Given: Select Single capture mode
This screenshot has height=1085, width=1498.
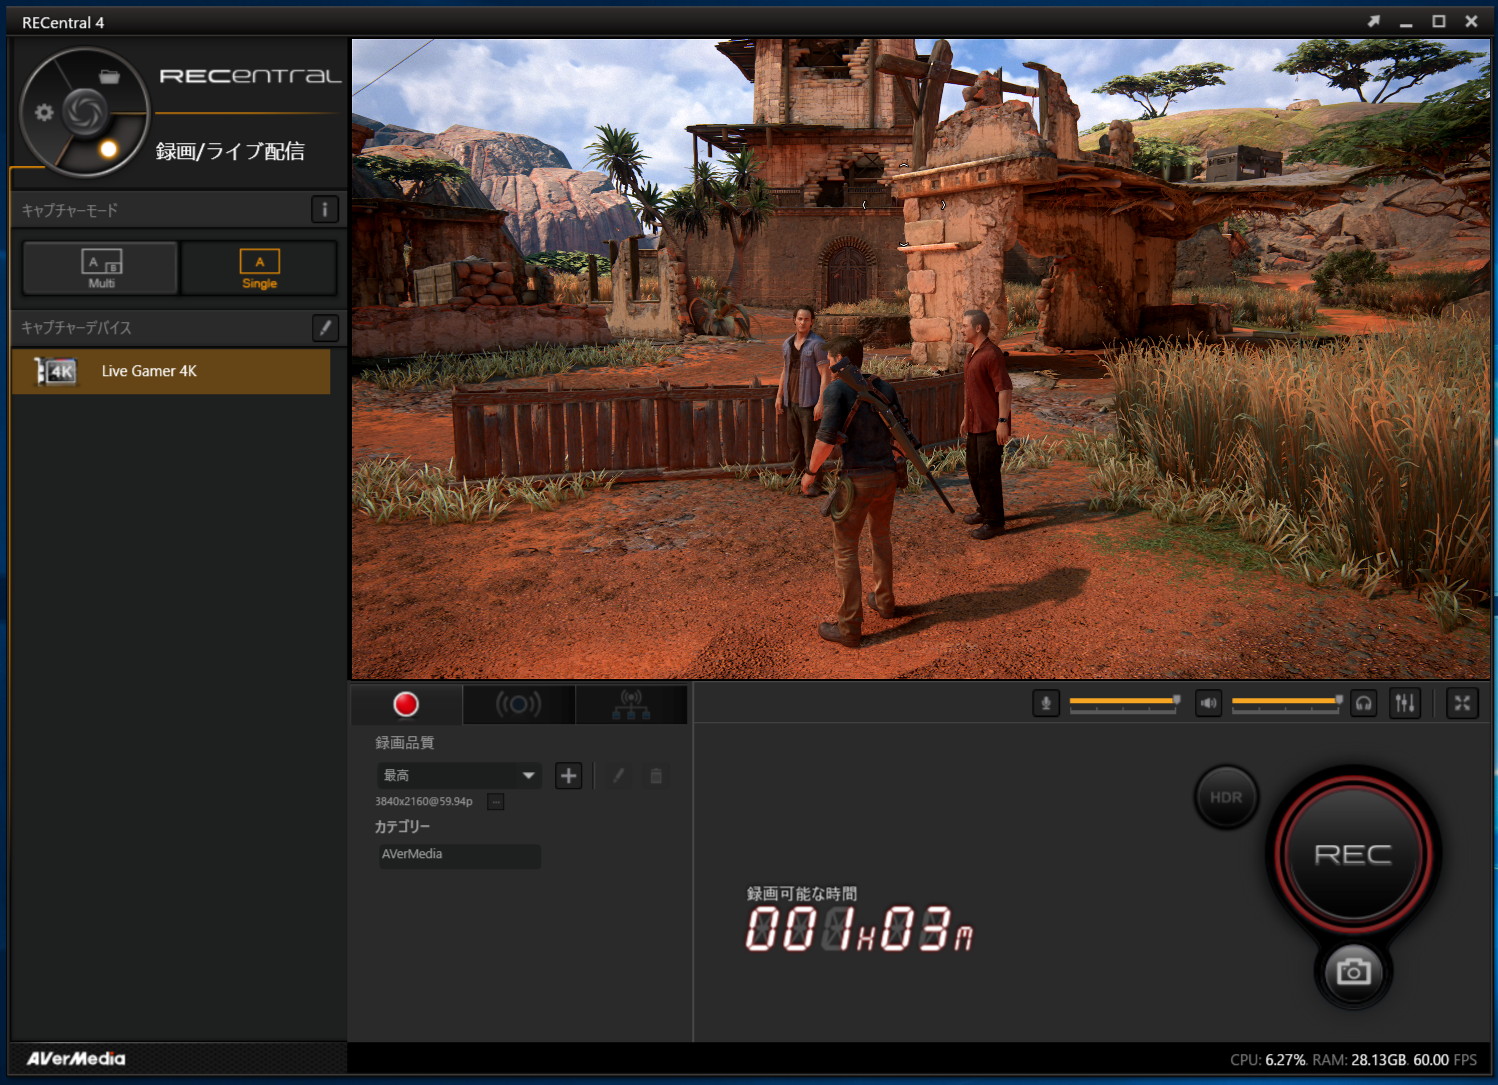Looking at the screenshot, I should click(260, 268).
